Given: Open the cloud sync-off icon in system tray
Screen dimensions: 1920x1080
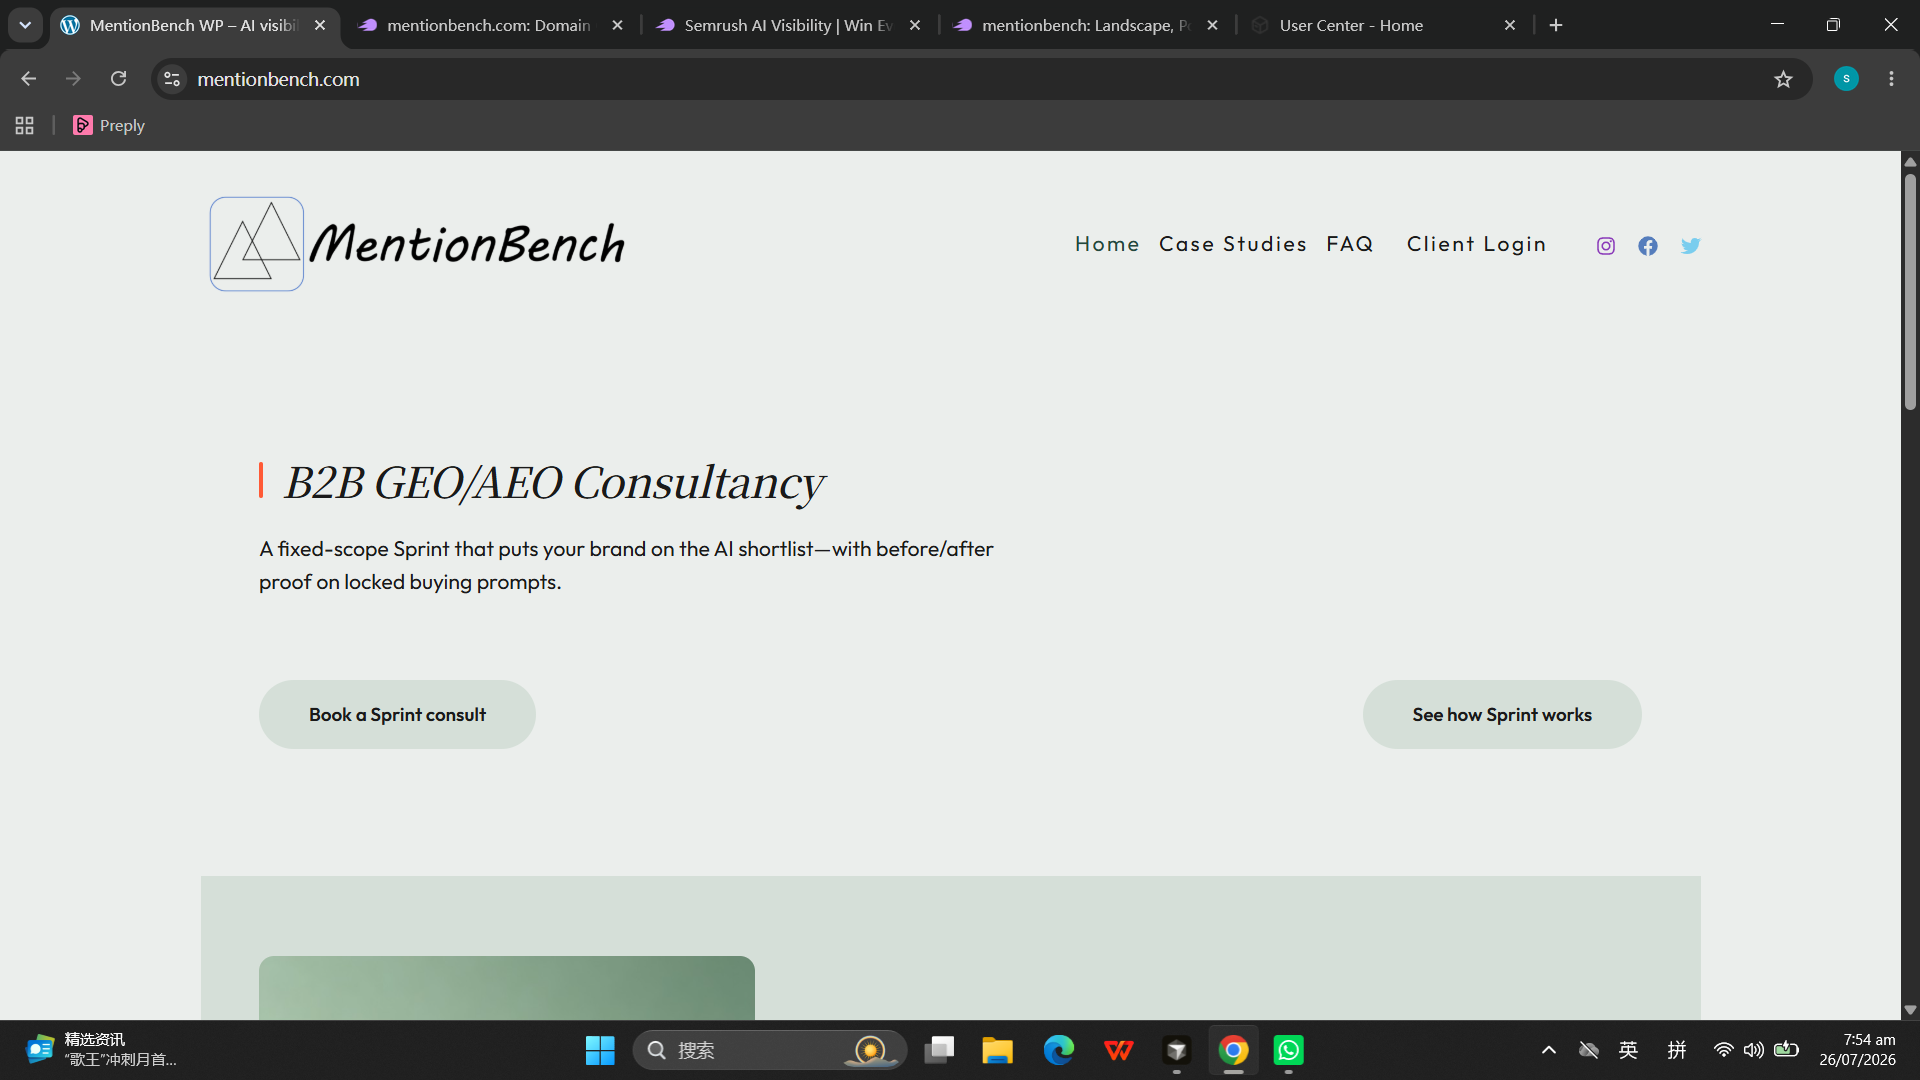Looking at the screenshot, I should click(x=1589, y=1050).
